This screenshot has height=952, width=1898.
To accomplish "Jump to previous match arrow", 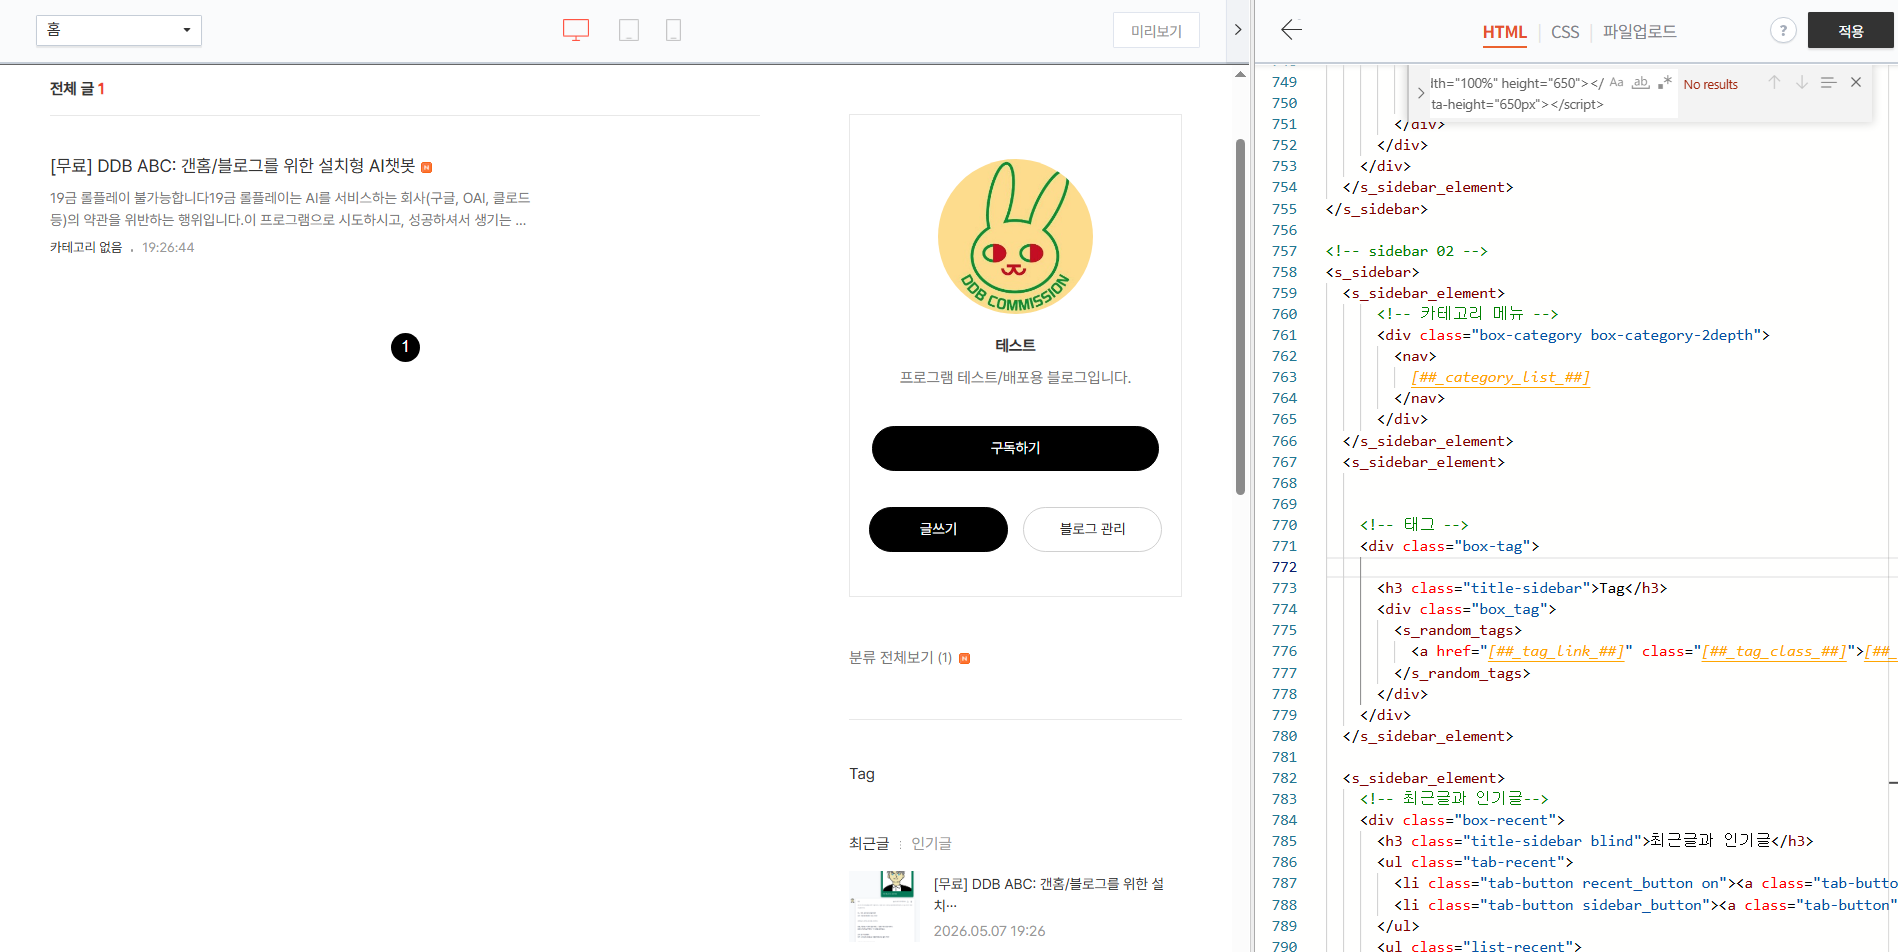I will 1774,83.
